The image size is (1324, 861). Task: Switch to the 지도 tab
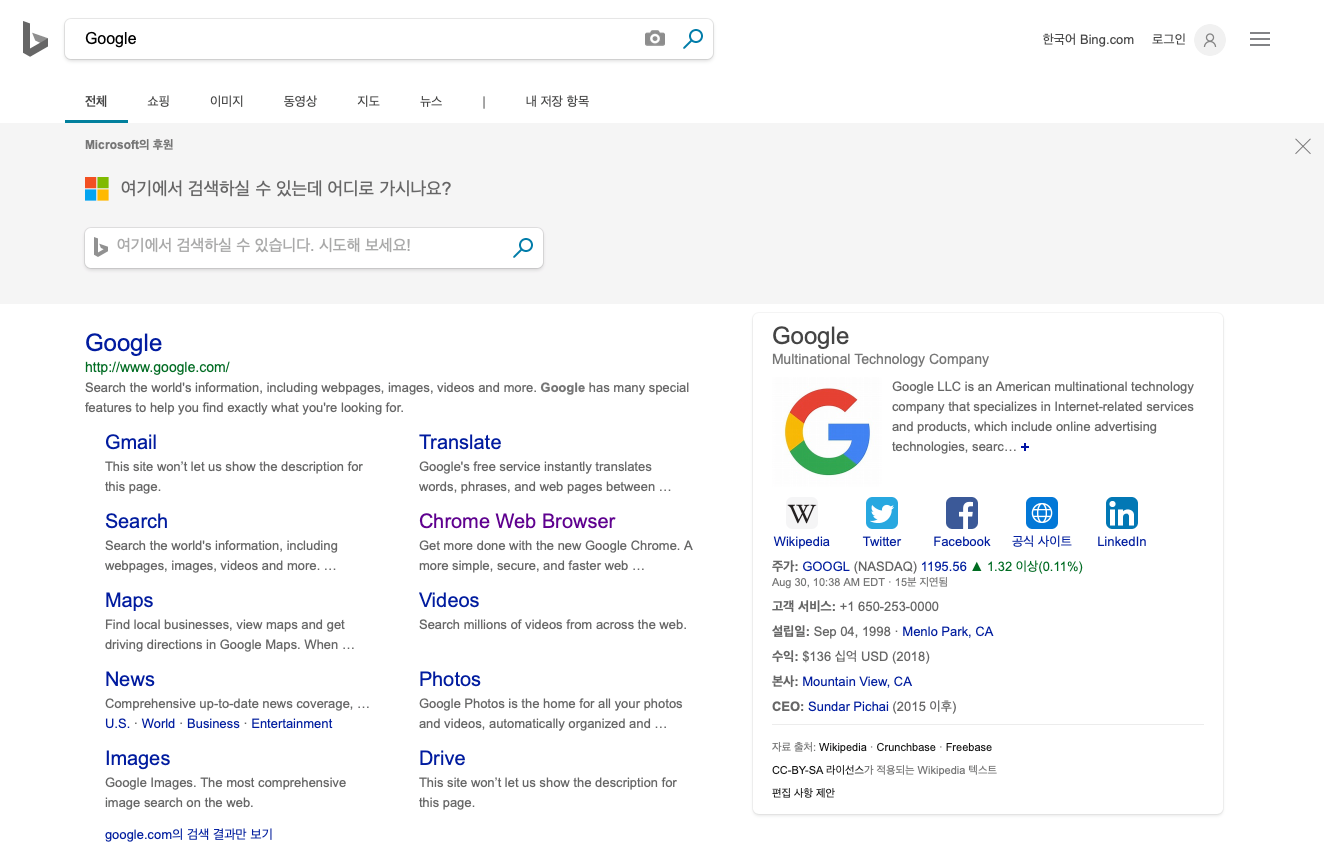(x=368, y=101)
